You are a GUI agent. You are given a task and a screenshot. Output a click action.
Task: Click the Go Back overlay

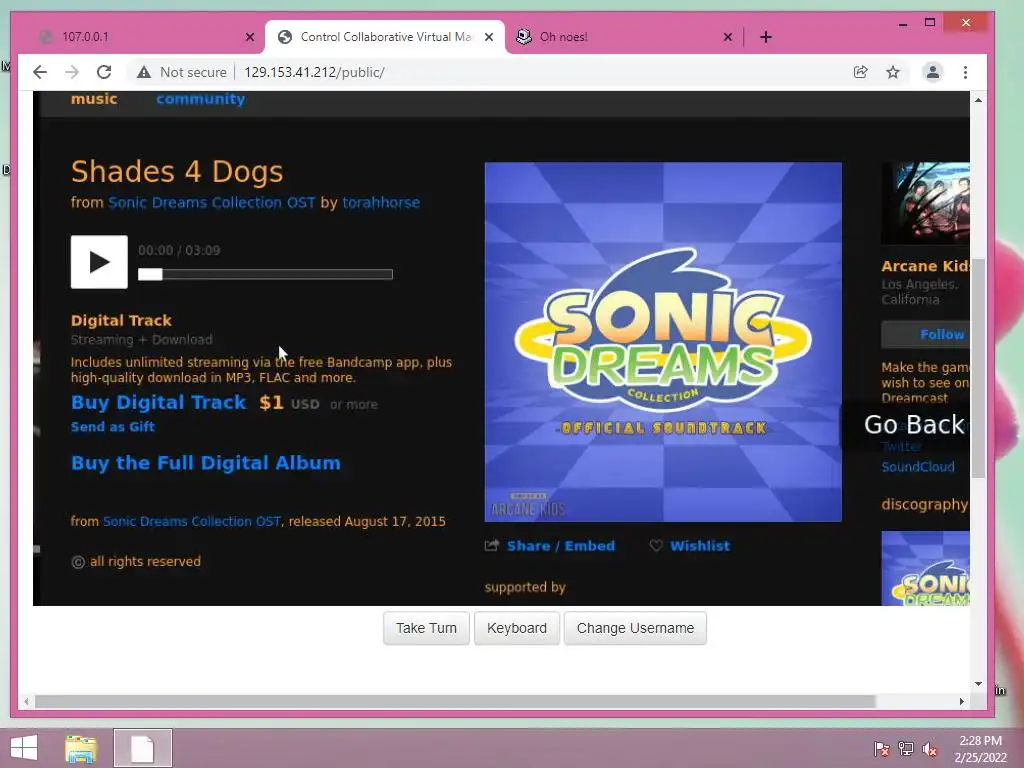[913, 424]
